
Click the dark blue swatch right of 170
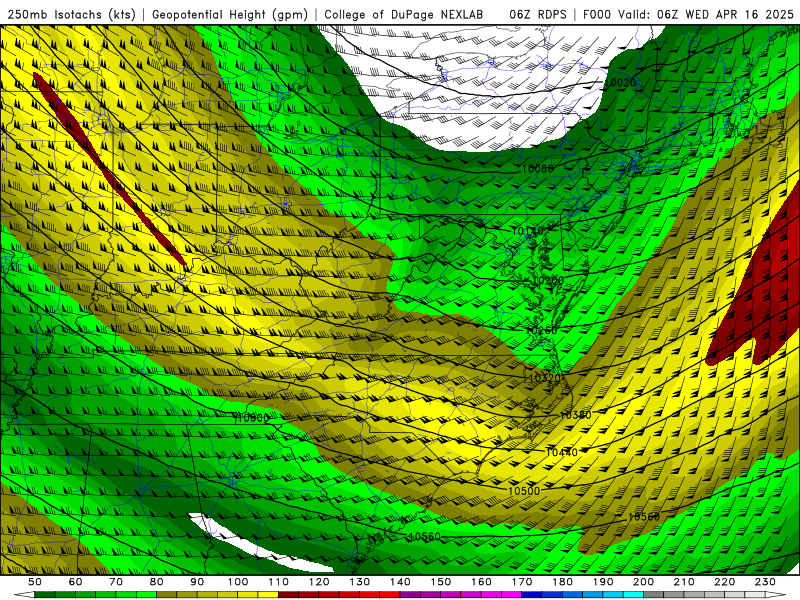point(532,595)
